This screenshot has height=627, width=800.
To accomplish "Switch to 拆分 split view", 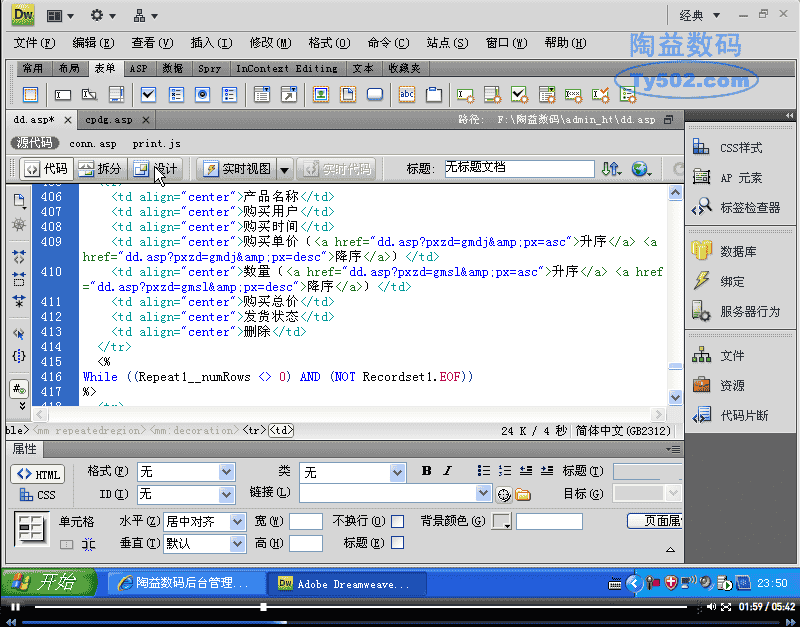I will click(100, 169).
